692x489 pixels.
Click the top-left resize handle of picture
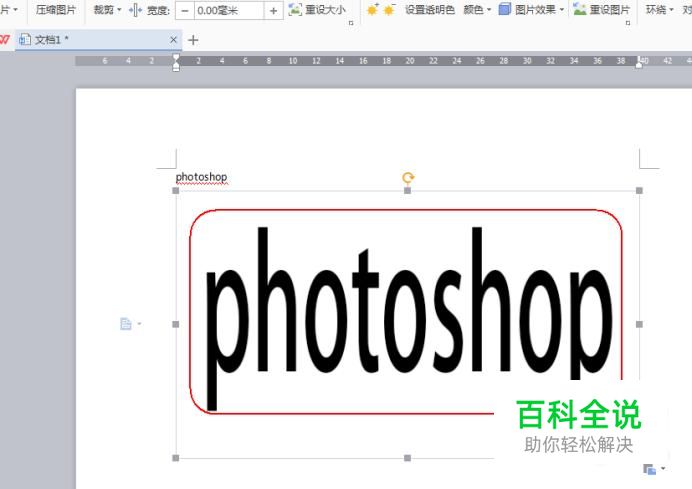pos(176,191)
